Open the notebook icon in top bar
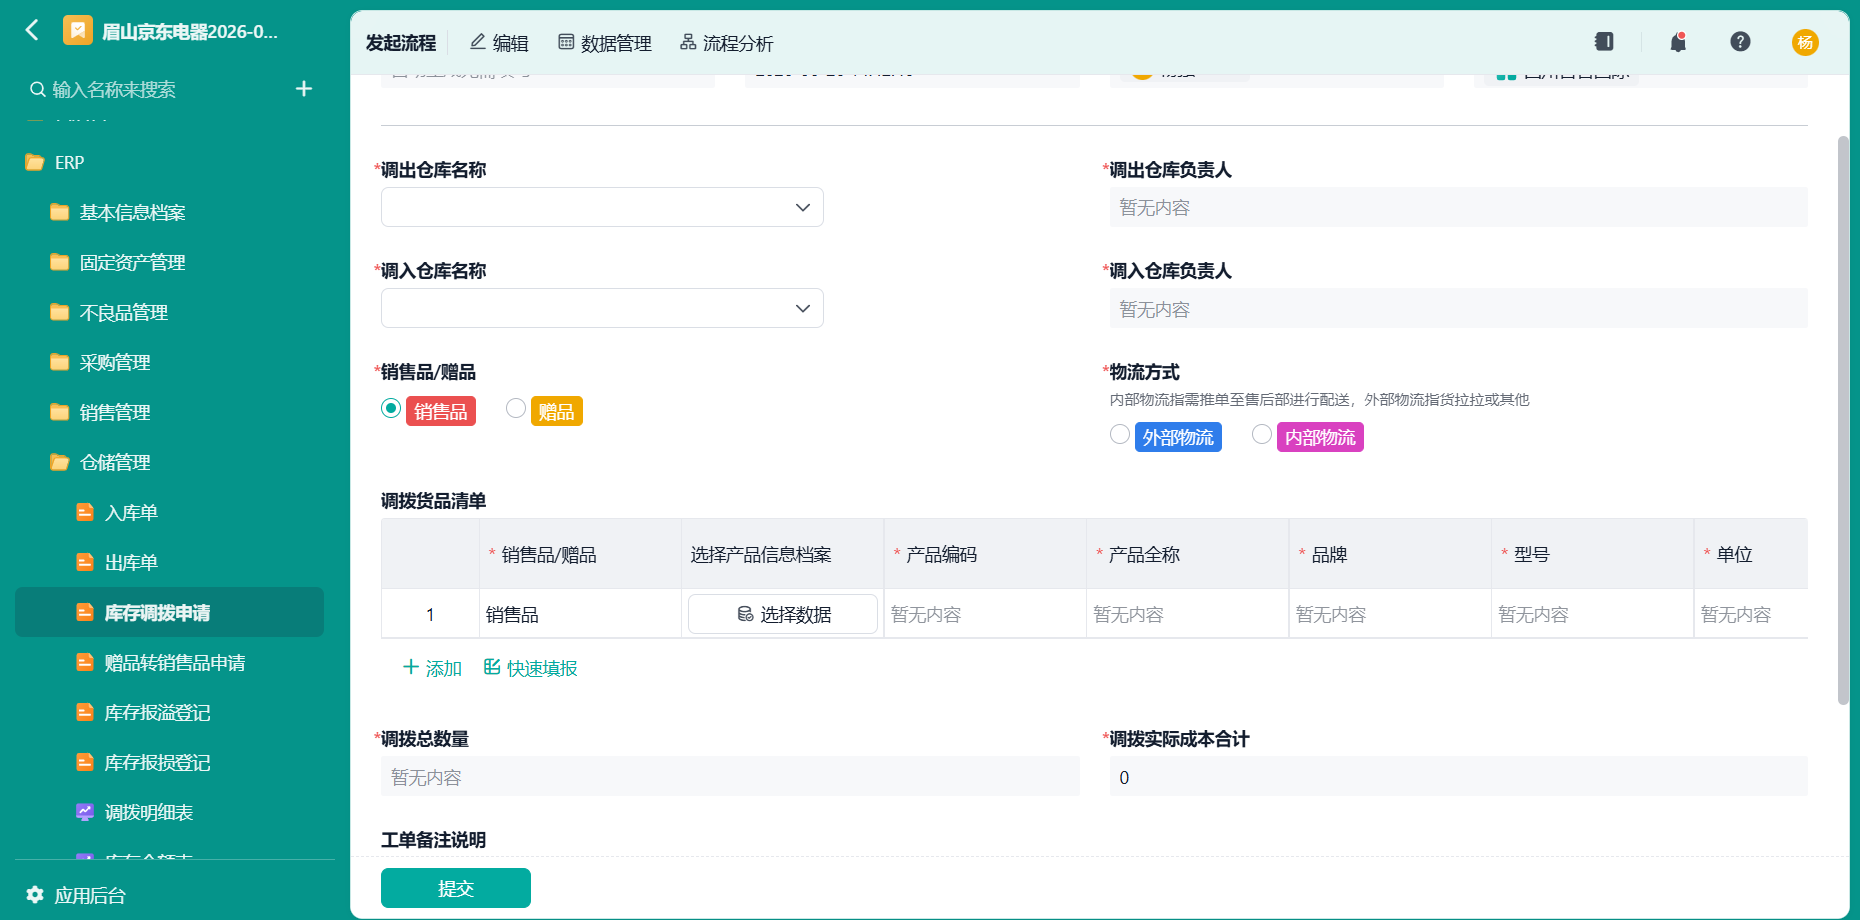 pyautogui.click(x=1604, y=41)
